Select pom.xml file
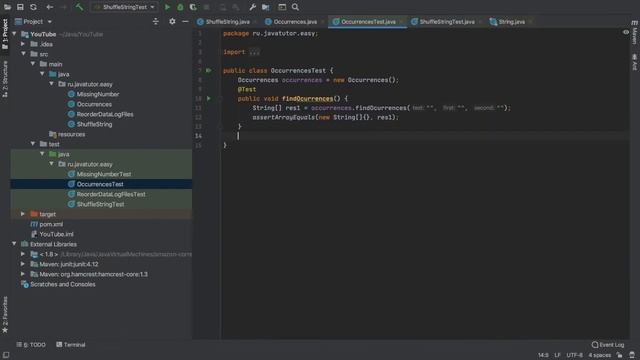The height and width of the screenshot is (360, 640). click(x=51, y=224)
